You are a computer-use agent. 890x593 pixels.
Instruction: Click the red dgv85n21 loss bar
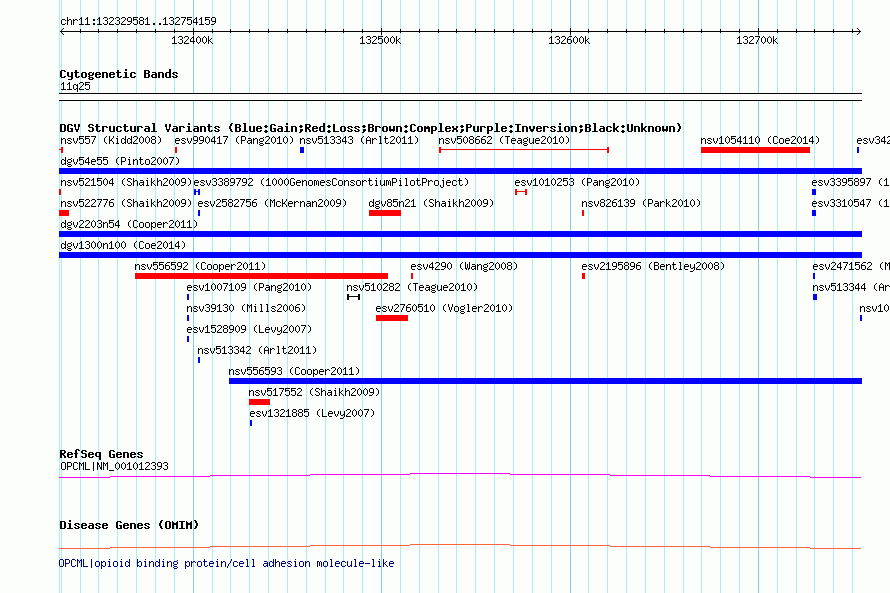tap(385, 213)
